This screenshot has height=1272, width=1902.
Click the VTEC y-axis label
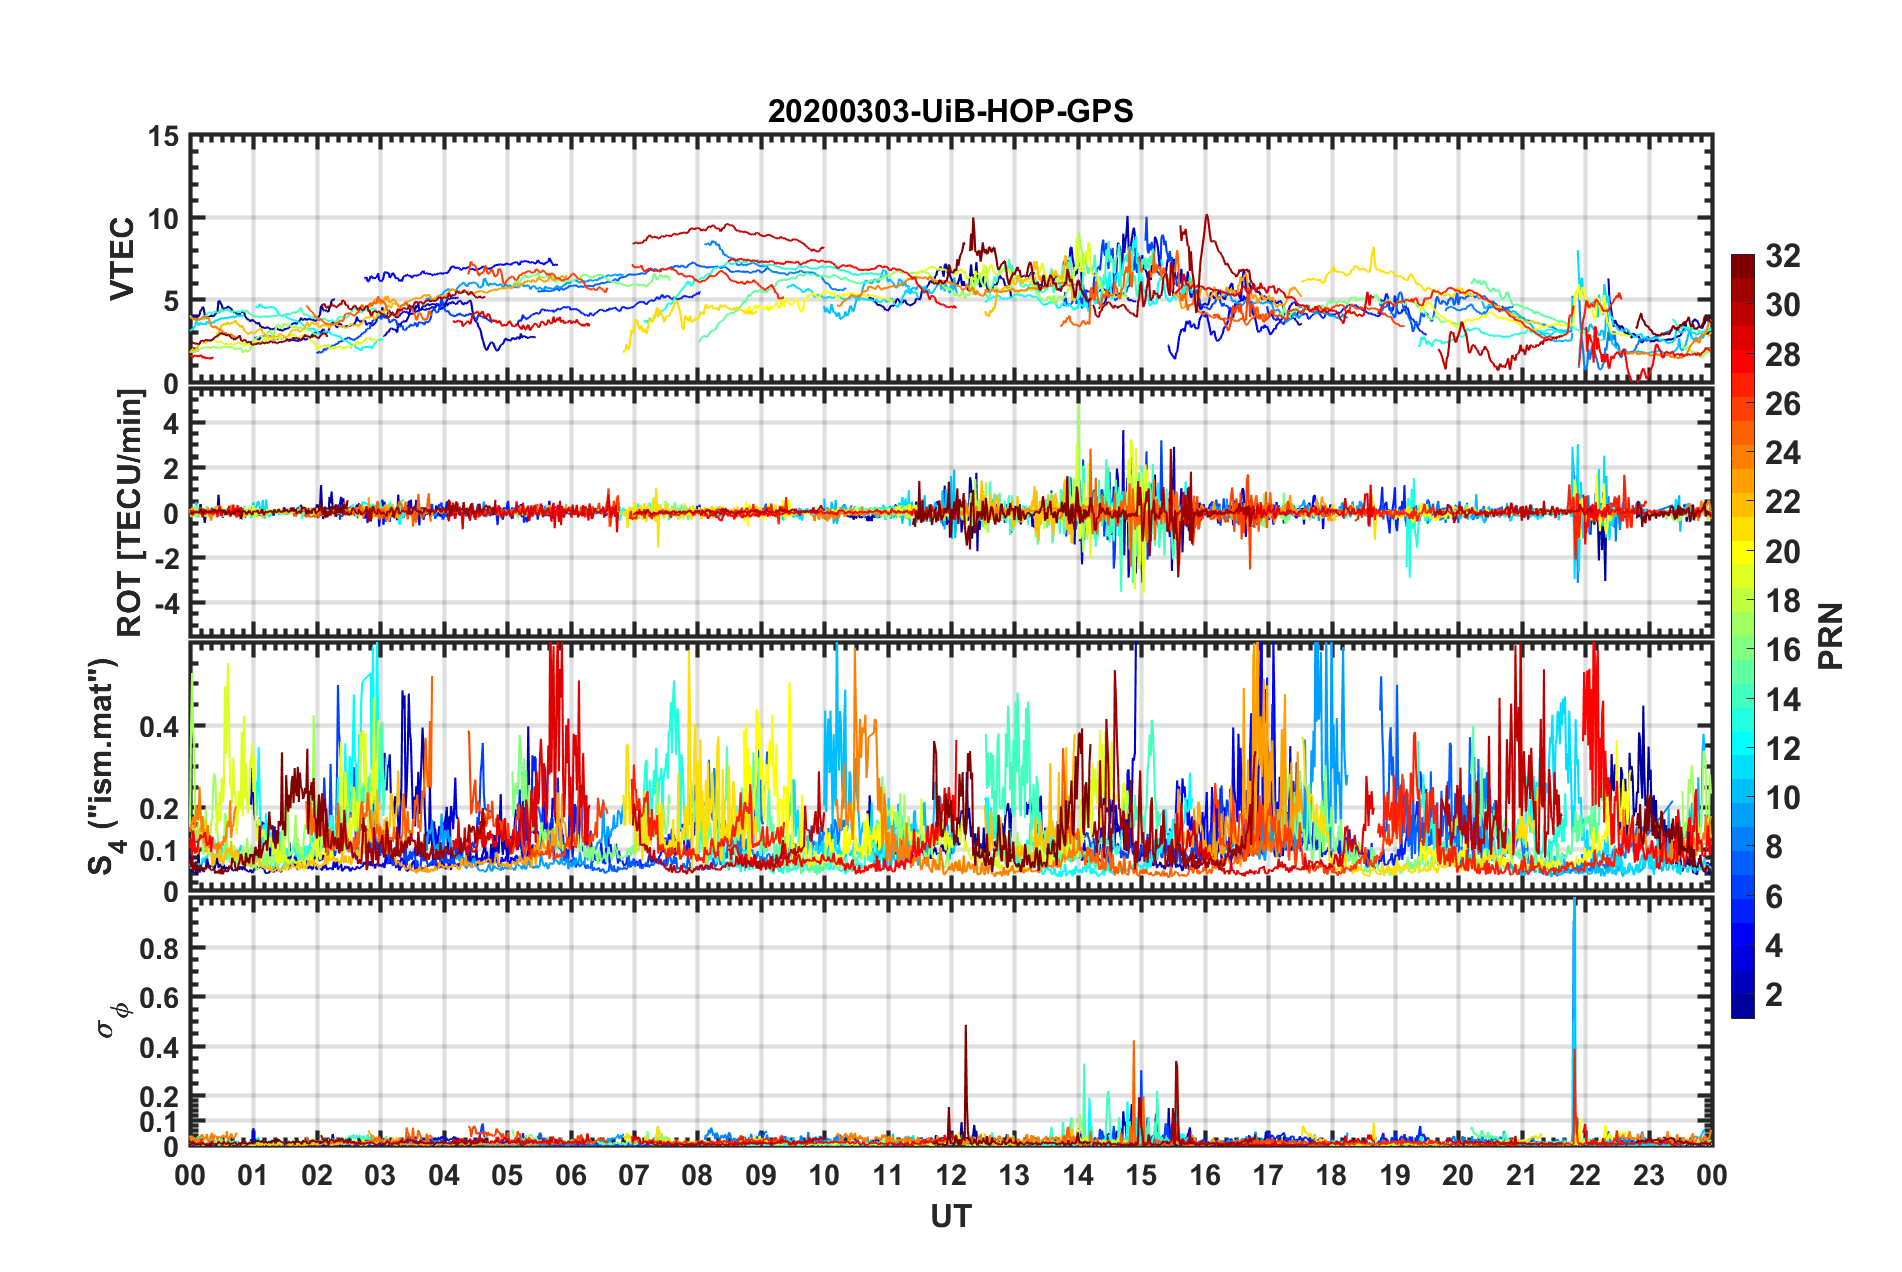tap(122, 258)
